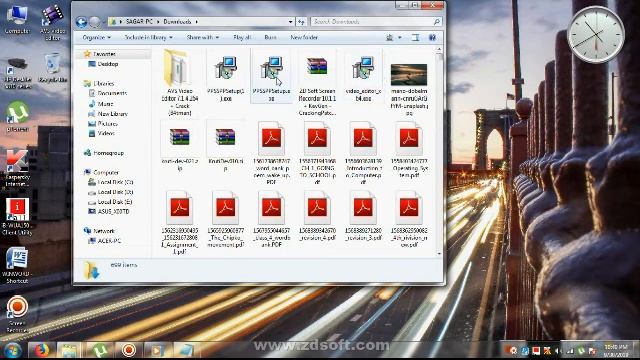Select the kruti-dev-001 zip archive
The width and height of the screenshot is (640, 360).
coord(180,147)
